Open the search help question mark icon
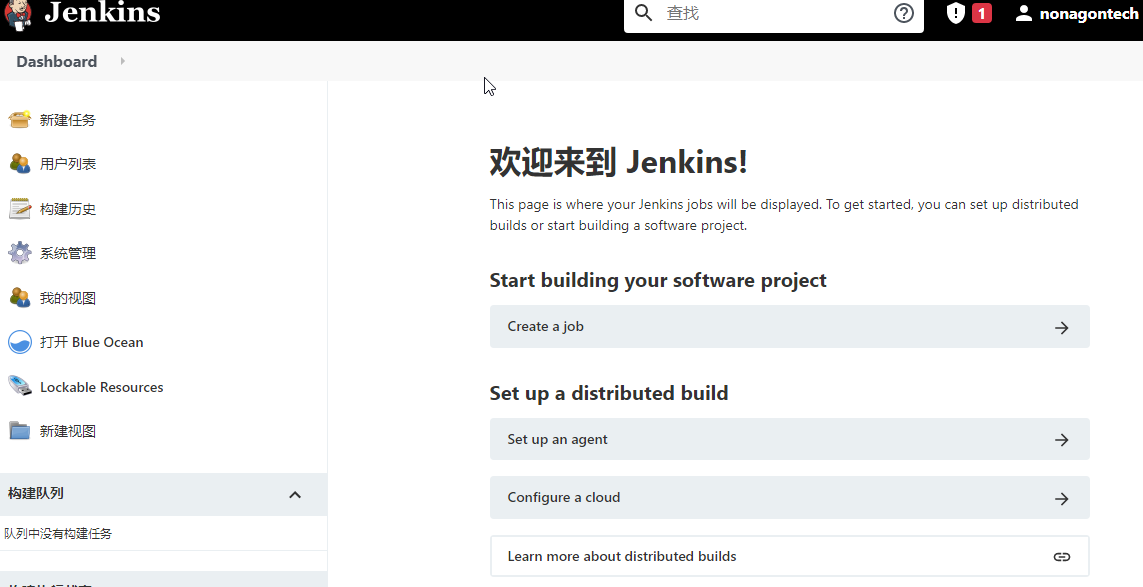 (x=904, y=13)
